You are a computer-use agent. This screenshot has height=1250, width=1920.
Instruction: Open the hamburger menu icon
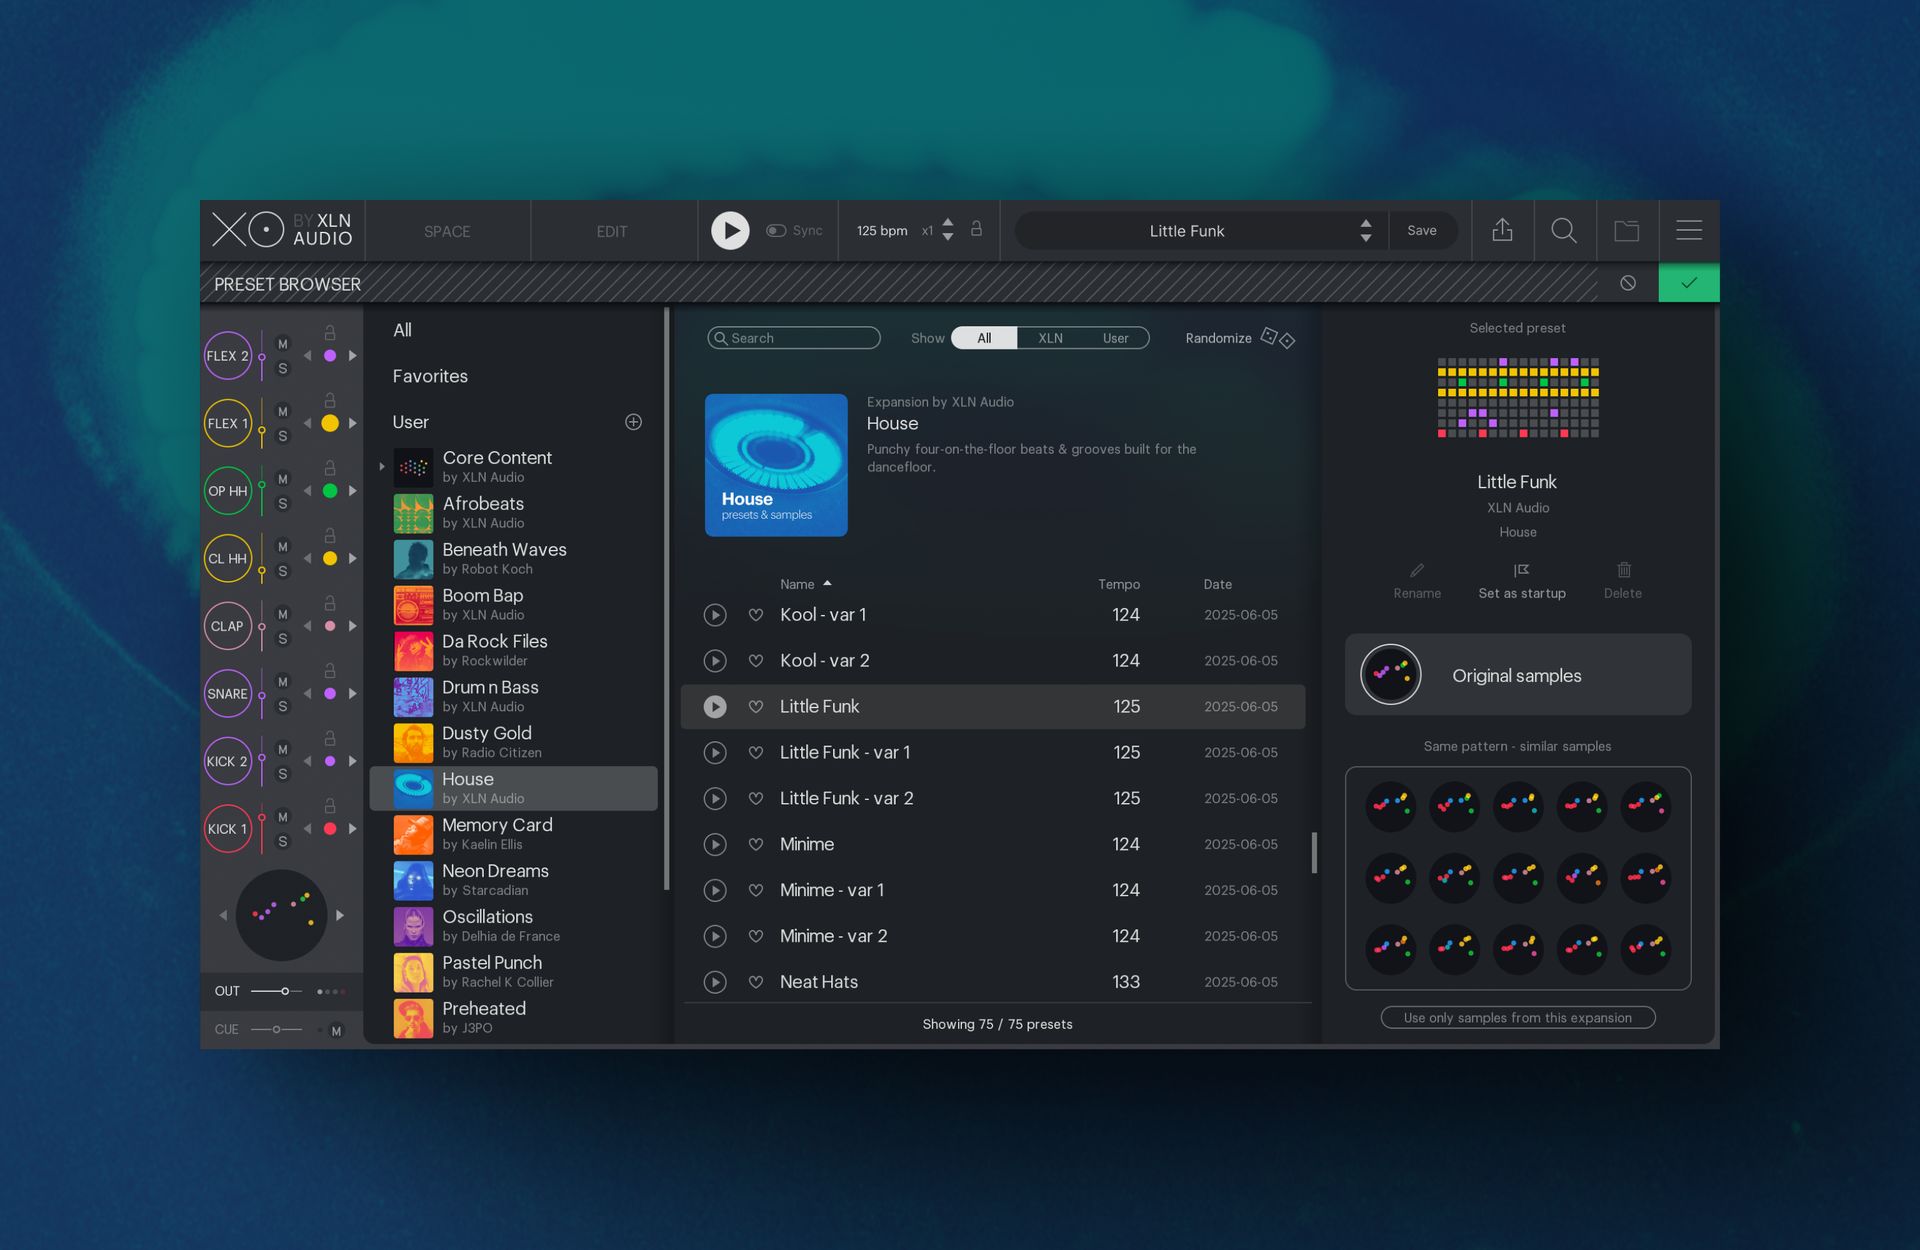pos(1689,230)
